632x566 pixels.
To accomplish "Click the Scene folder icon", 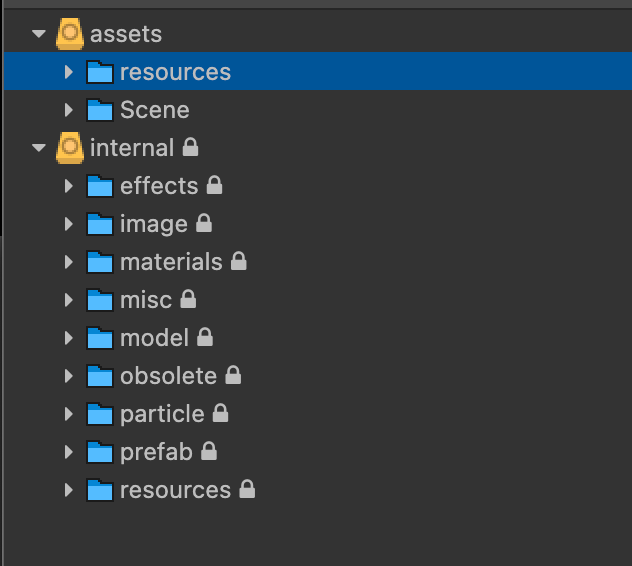I will click(x=100, y=110).
